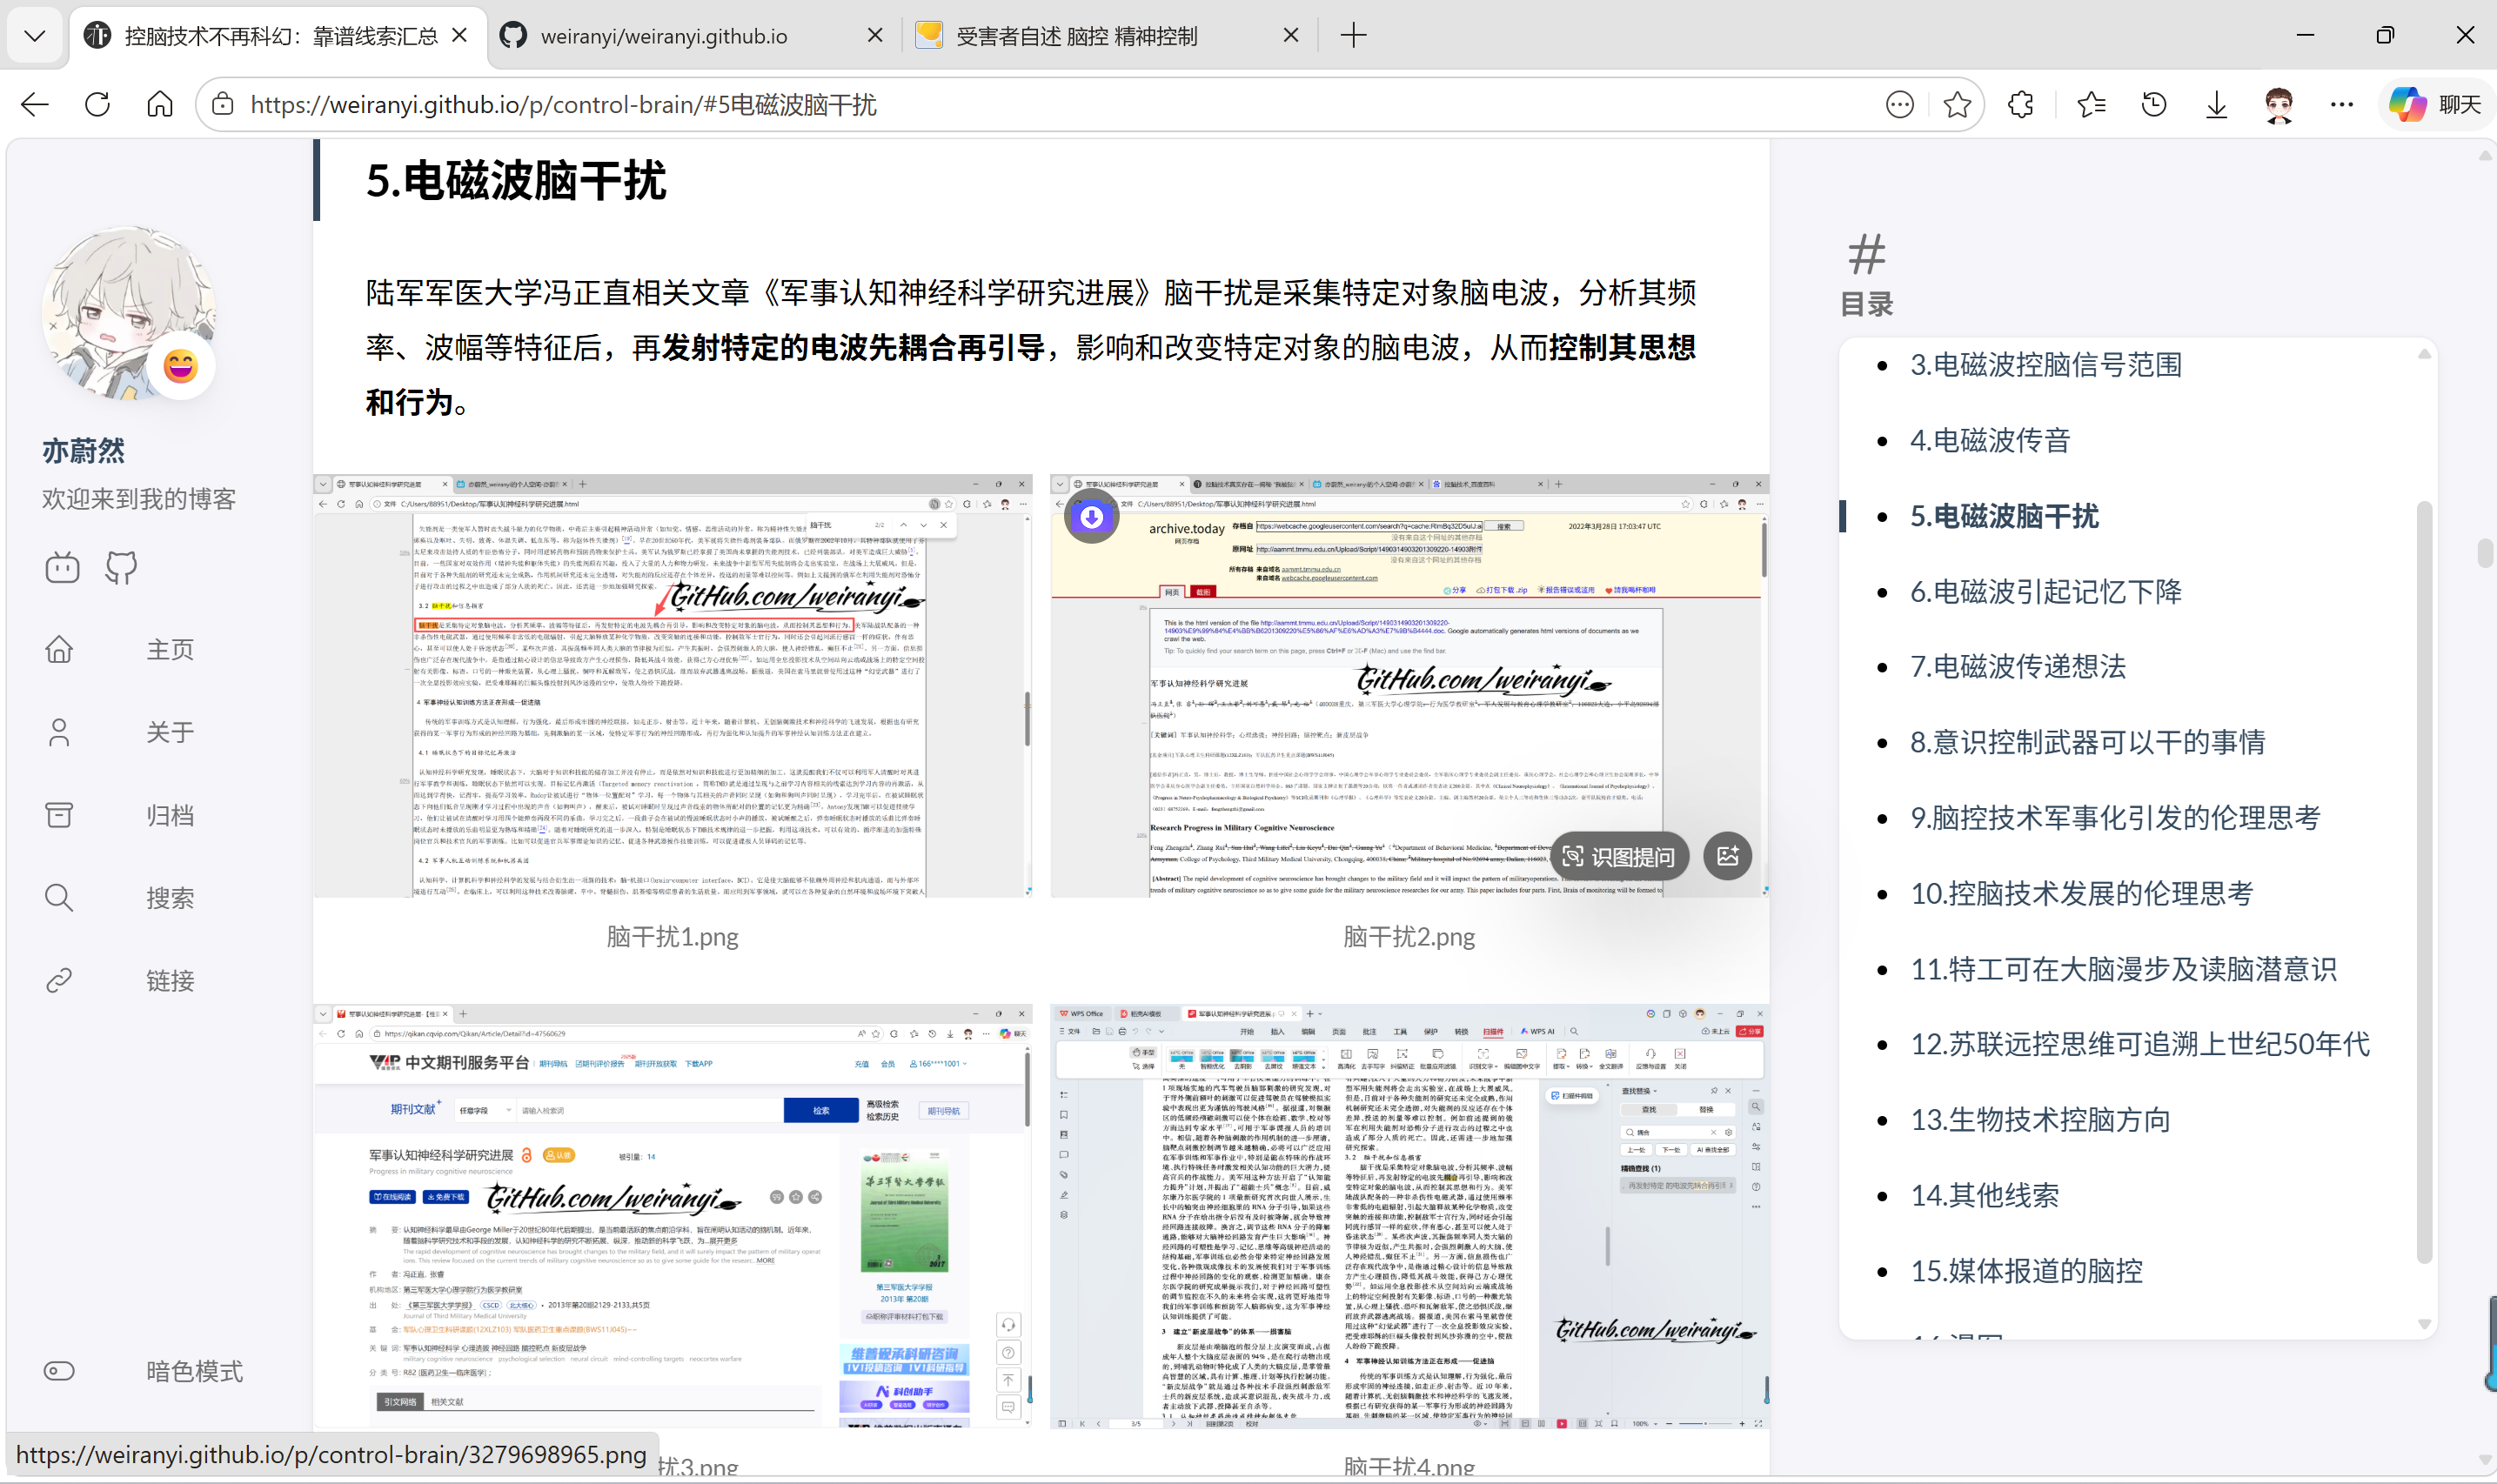Click the purple download overlay icon

coord(1091,517)
